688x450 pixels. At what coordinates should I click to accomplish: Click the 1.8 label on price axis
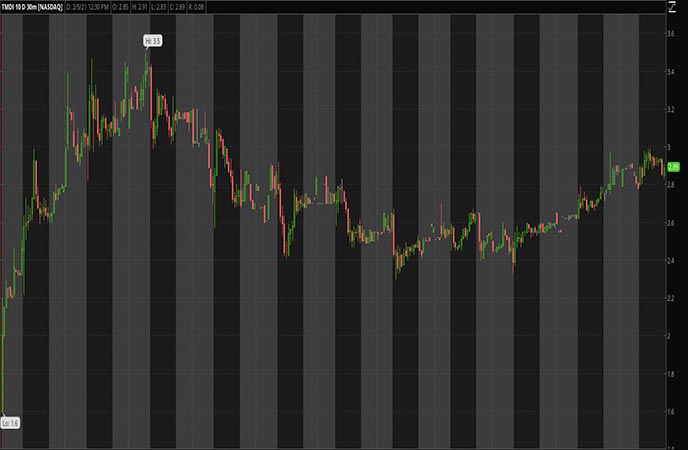(x=671, y=374)
